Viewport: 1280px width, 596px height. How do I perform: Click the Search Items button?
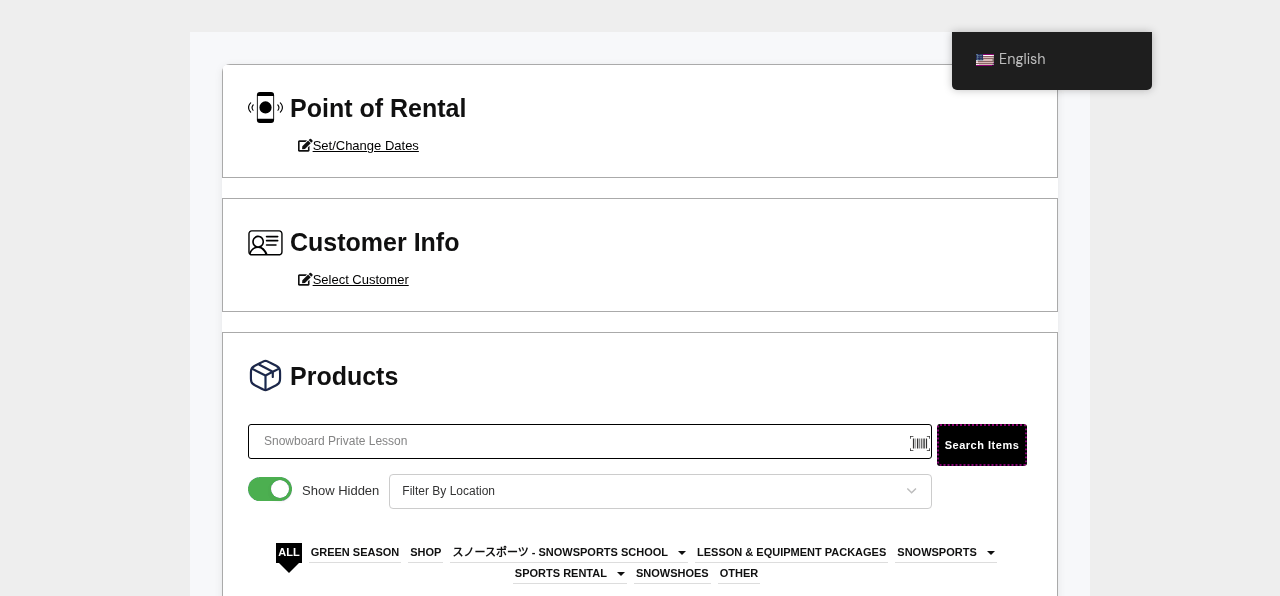point(982,445)
